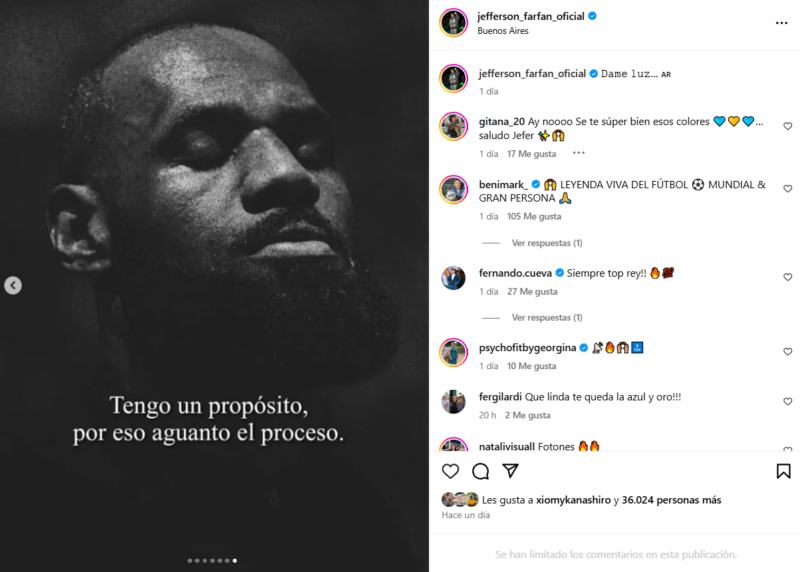Select the first carousel indicator dot

(x=190, y=561)
